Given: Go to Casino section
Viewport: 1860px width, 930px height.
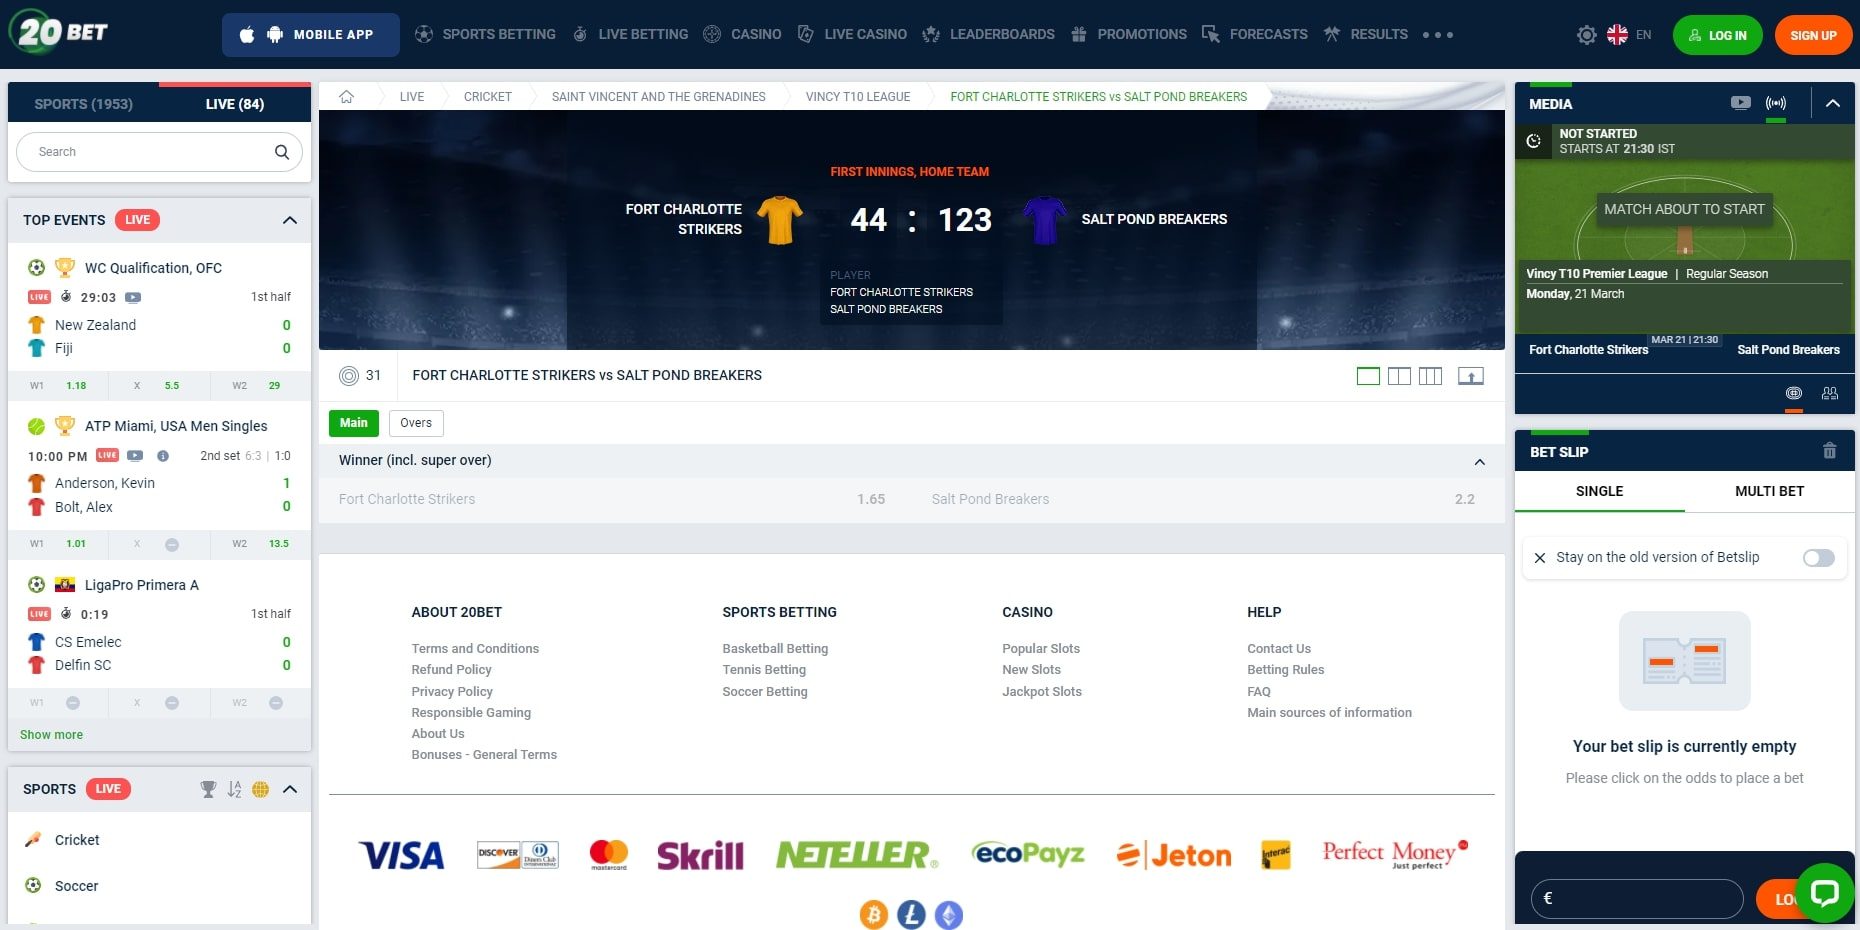Looking at the screenshot, I should point(742,34).
